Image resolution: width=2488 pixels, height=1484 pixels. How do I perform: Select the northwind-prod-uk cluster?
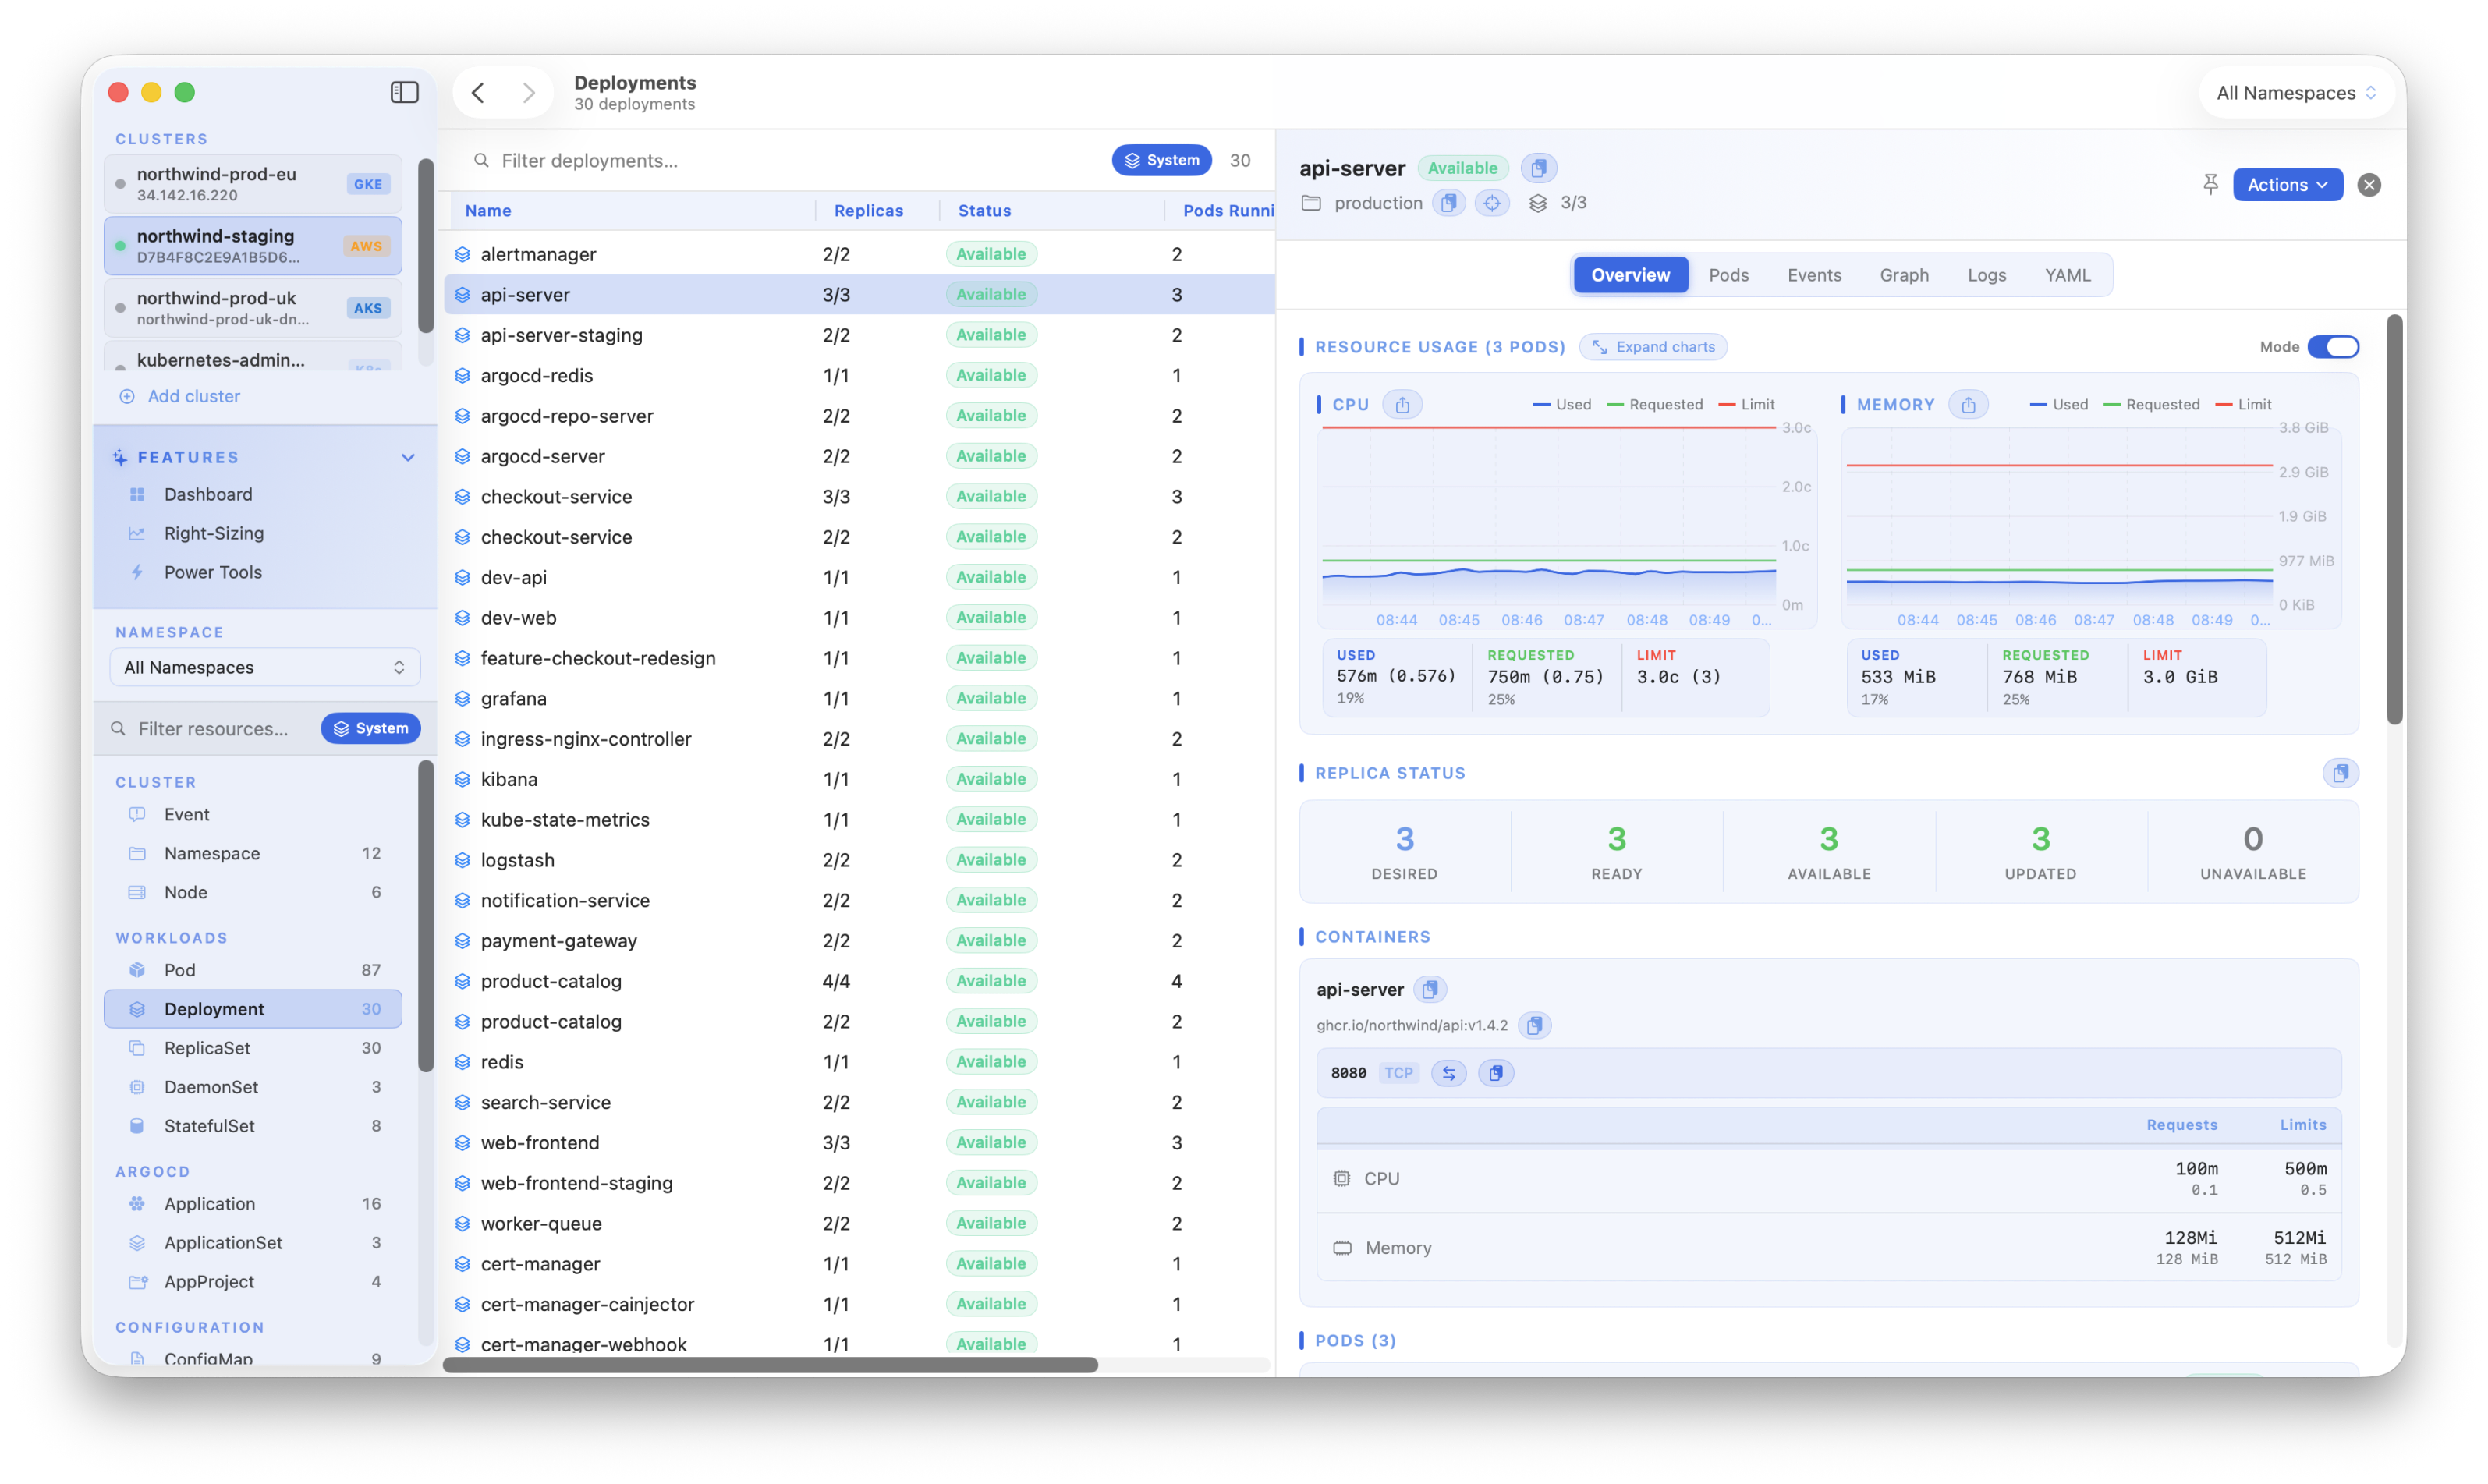click(x=253, y=308)
